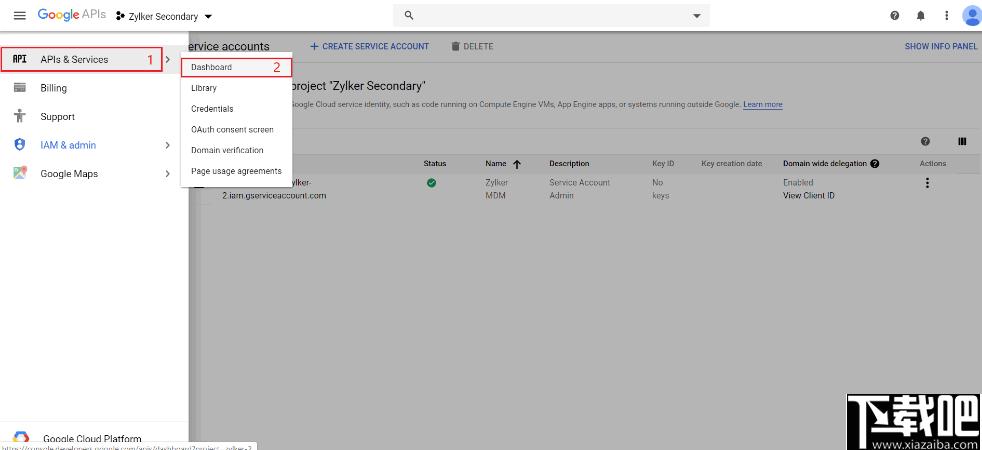This screenshot has height=450, width=982.
Task: Click the Google Maps icon
Action: coord(19,173)
